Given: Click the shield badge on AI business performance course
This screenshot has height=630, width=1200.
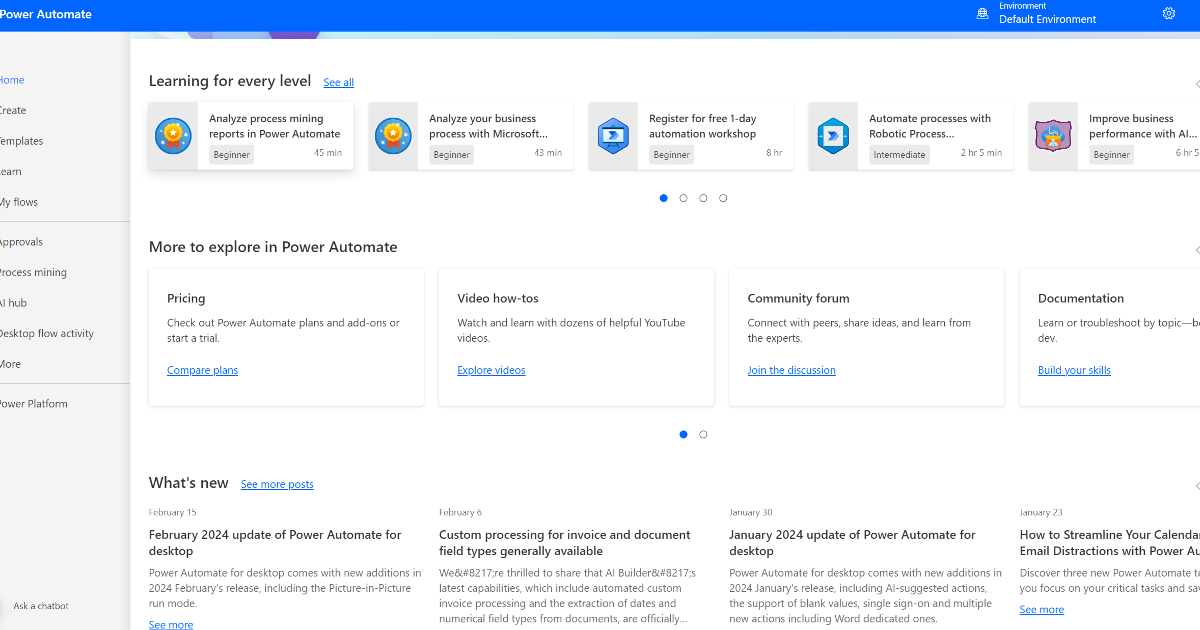Looking at the screenshot, I should click(x=1053, y=135).
